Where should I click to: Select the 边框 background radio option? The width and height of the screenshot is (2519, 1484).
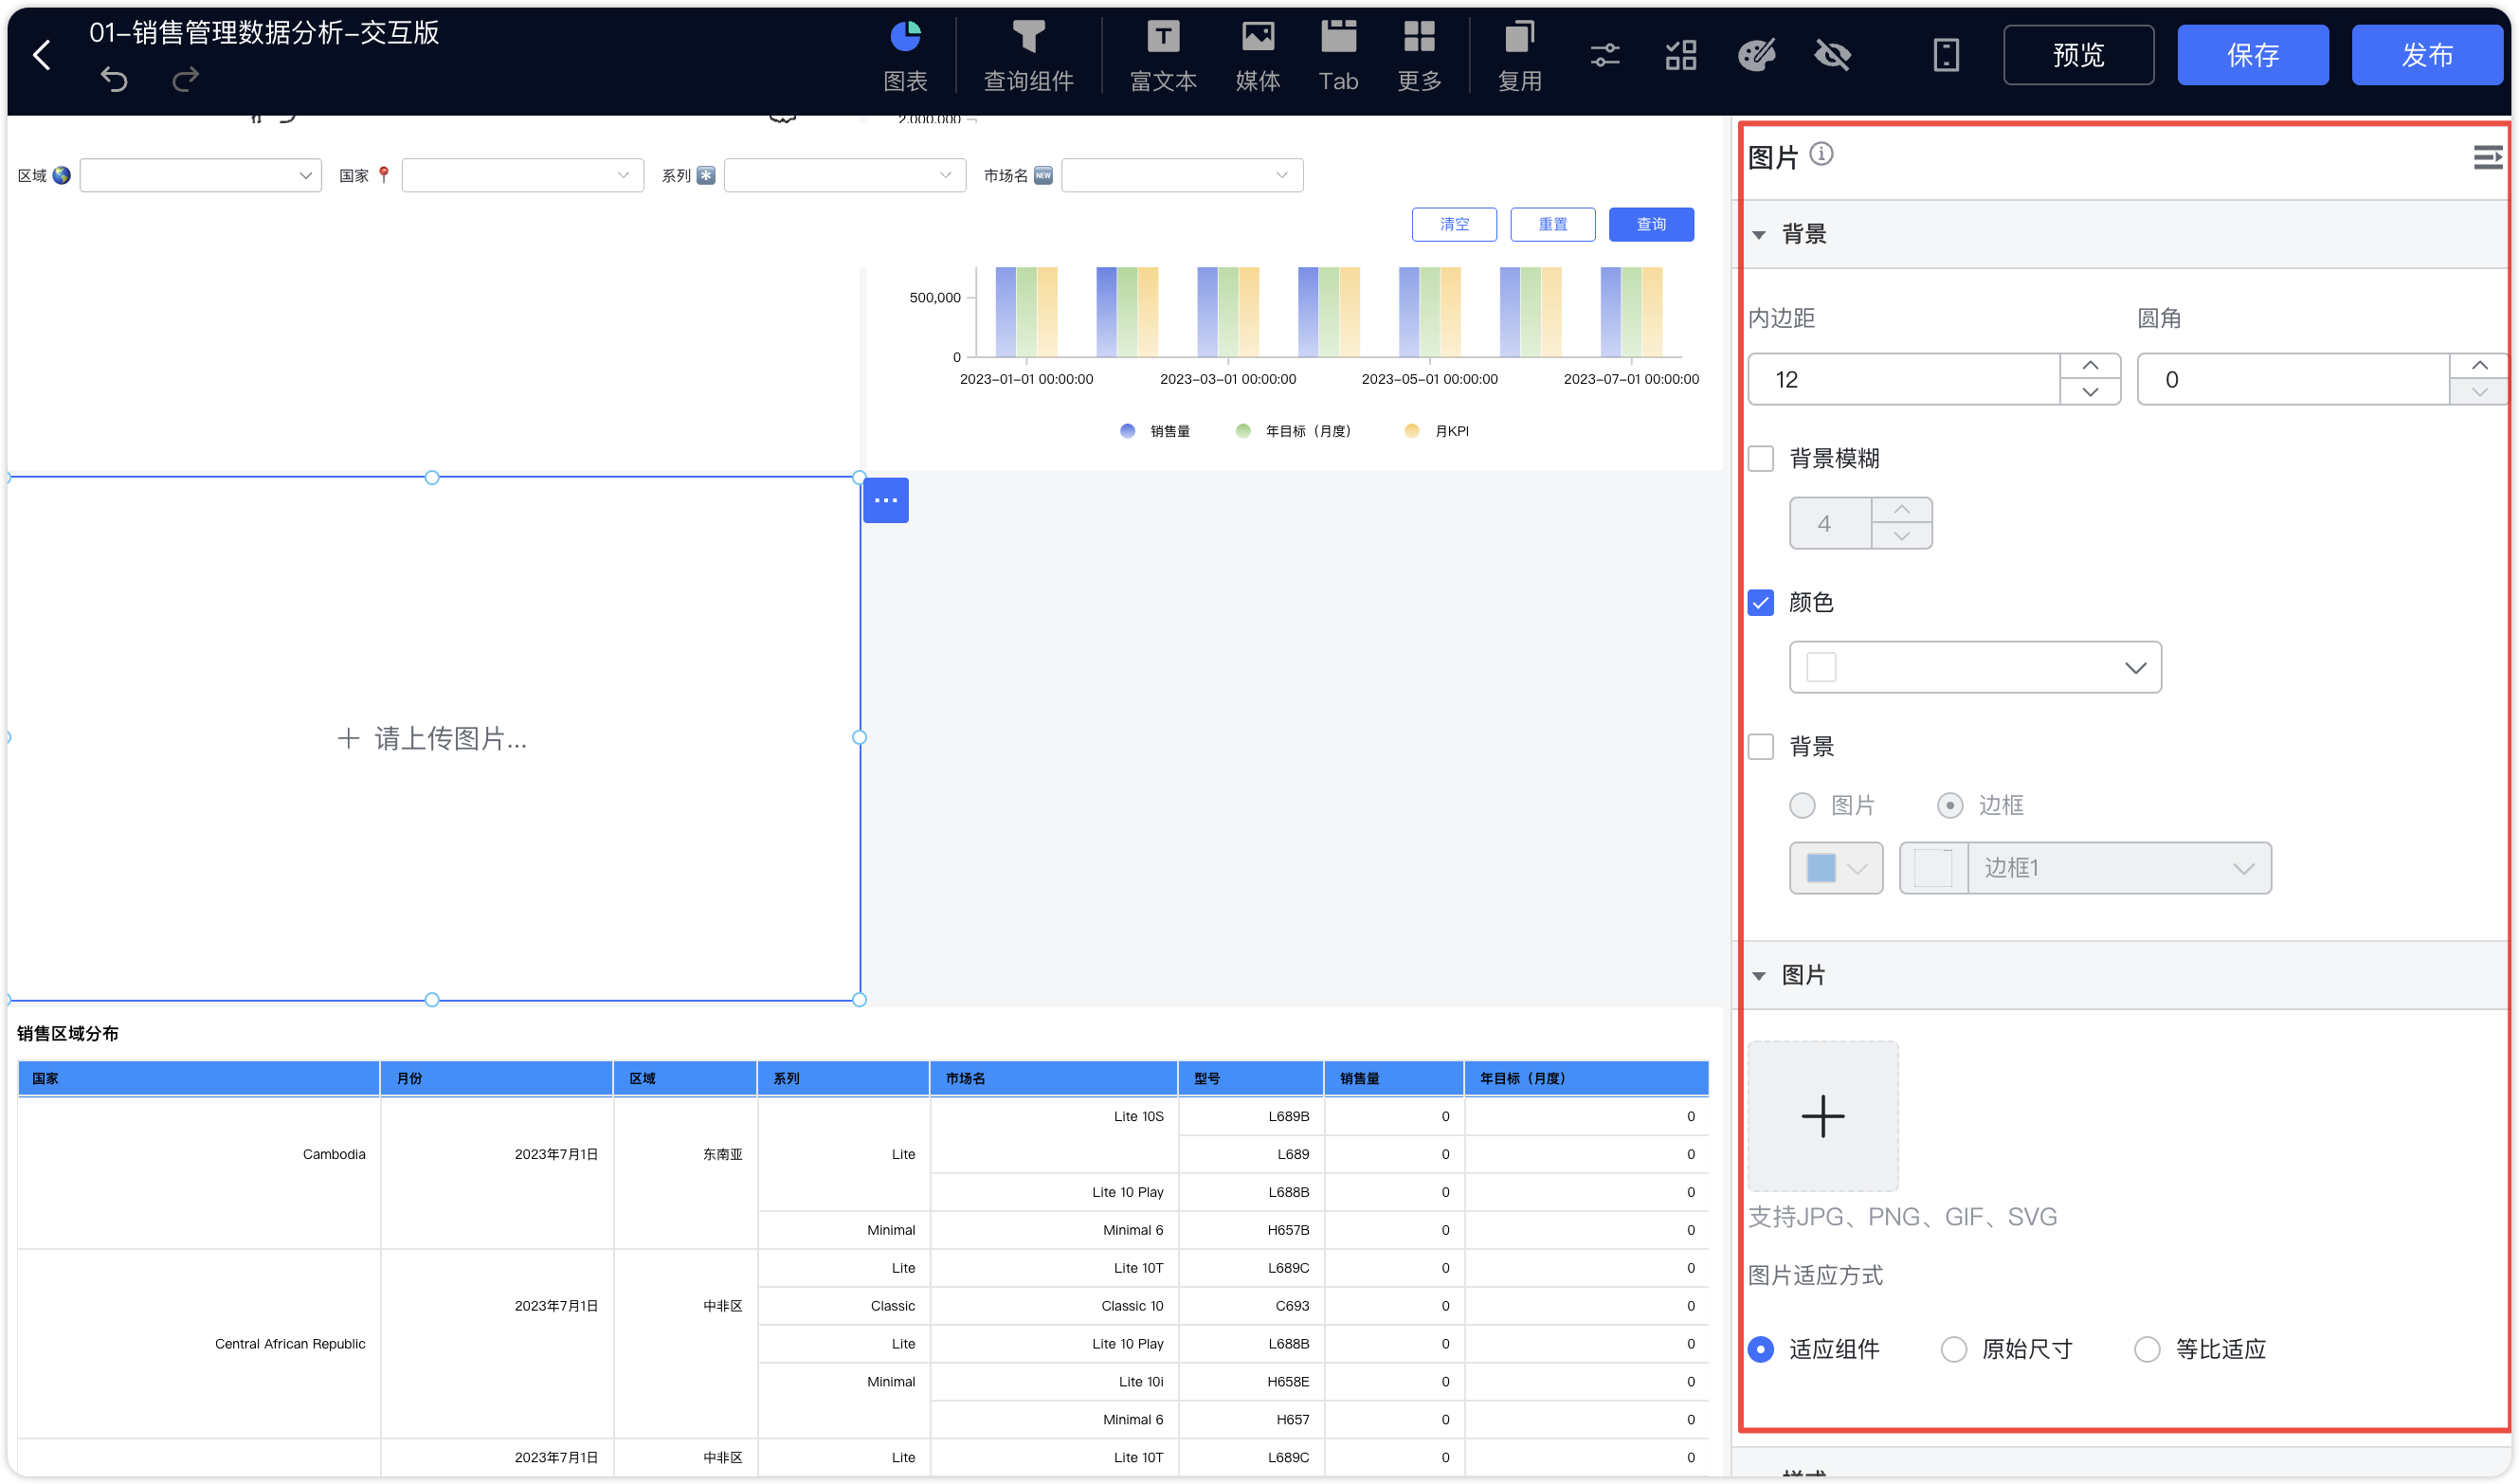pos(1949,806)
